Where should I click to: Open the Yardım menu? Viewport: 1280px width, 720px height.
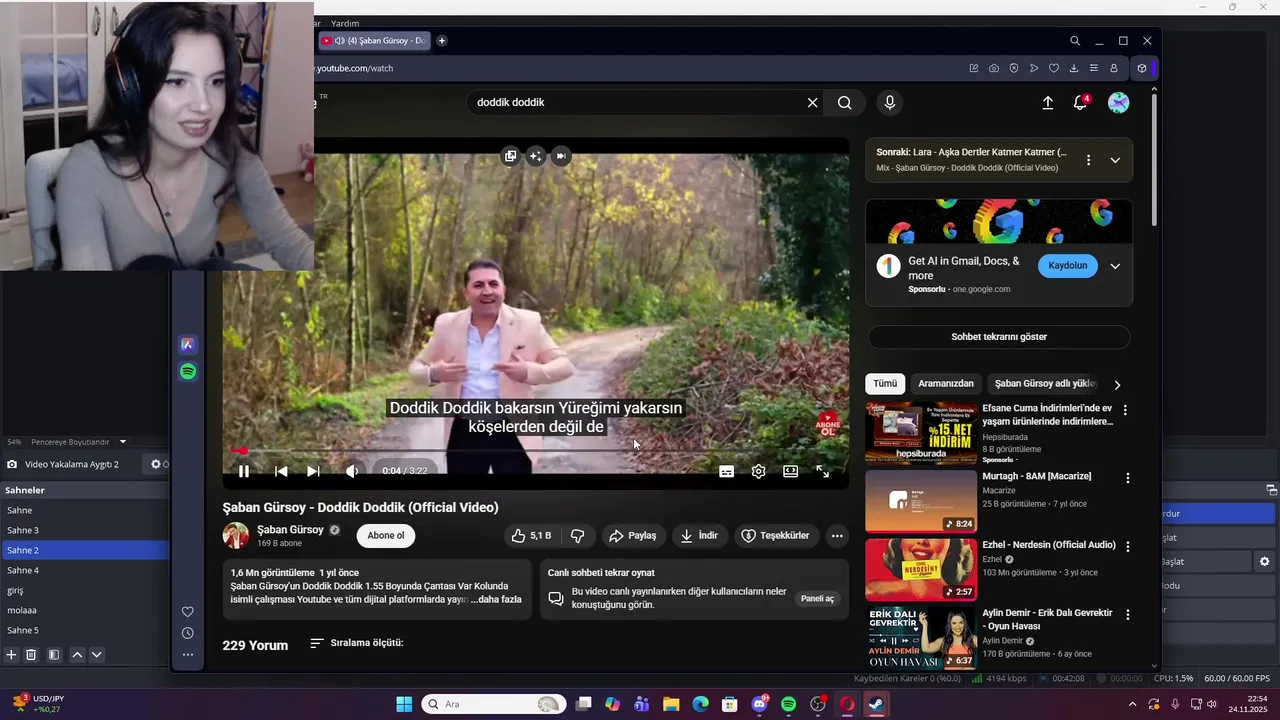345,23
